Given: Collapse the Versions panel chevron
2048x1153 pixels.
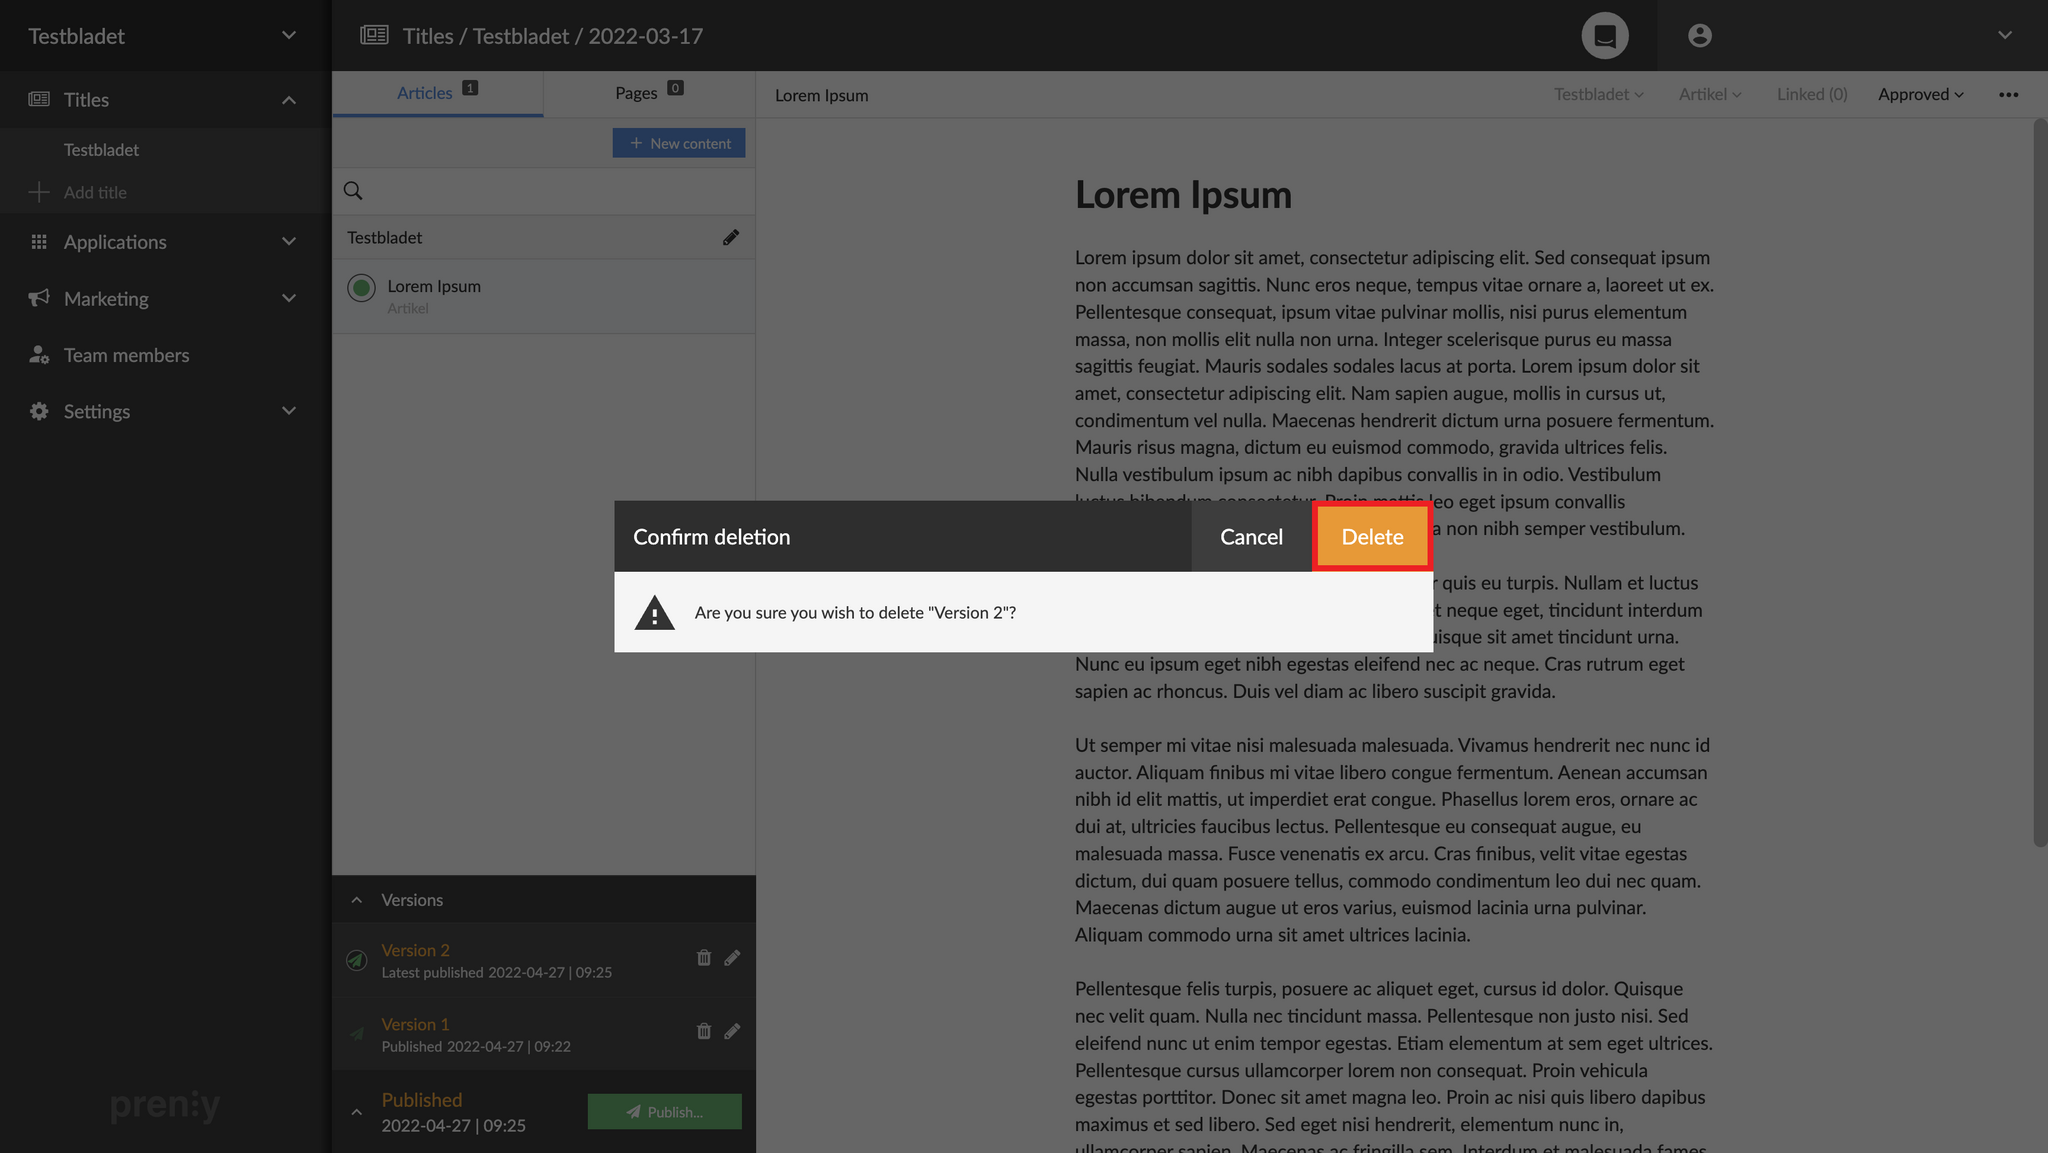Looking at the screenshot, I should point(357,900).
